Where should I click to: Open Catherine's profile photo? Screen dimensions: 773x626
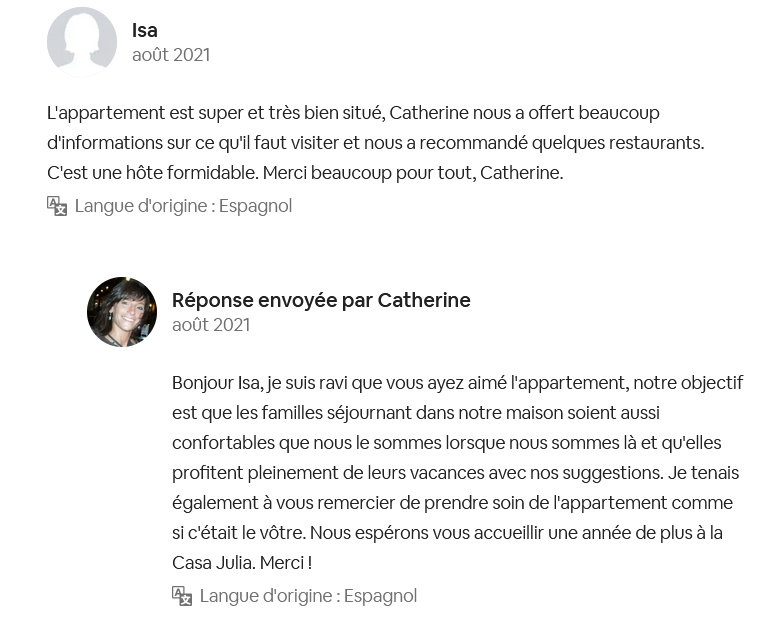click(122, 312)
